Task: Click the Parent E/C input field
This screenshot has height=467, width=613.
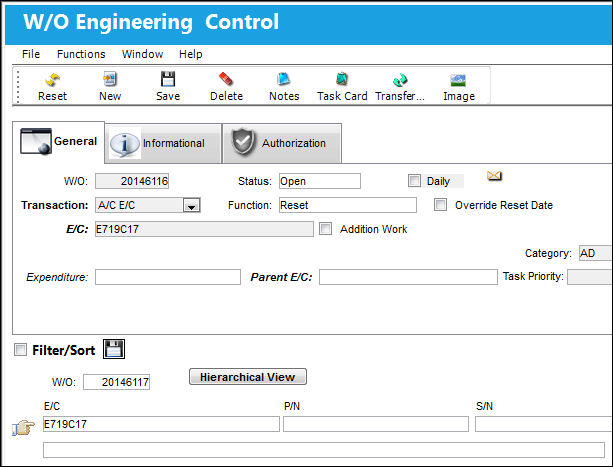Action: coord(408,277)
